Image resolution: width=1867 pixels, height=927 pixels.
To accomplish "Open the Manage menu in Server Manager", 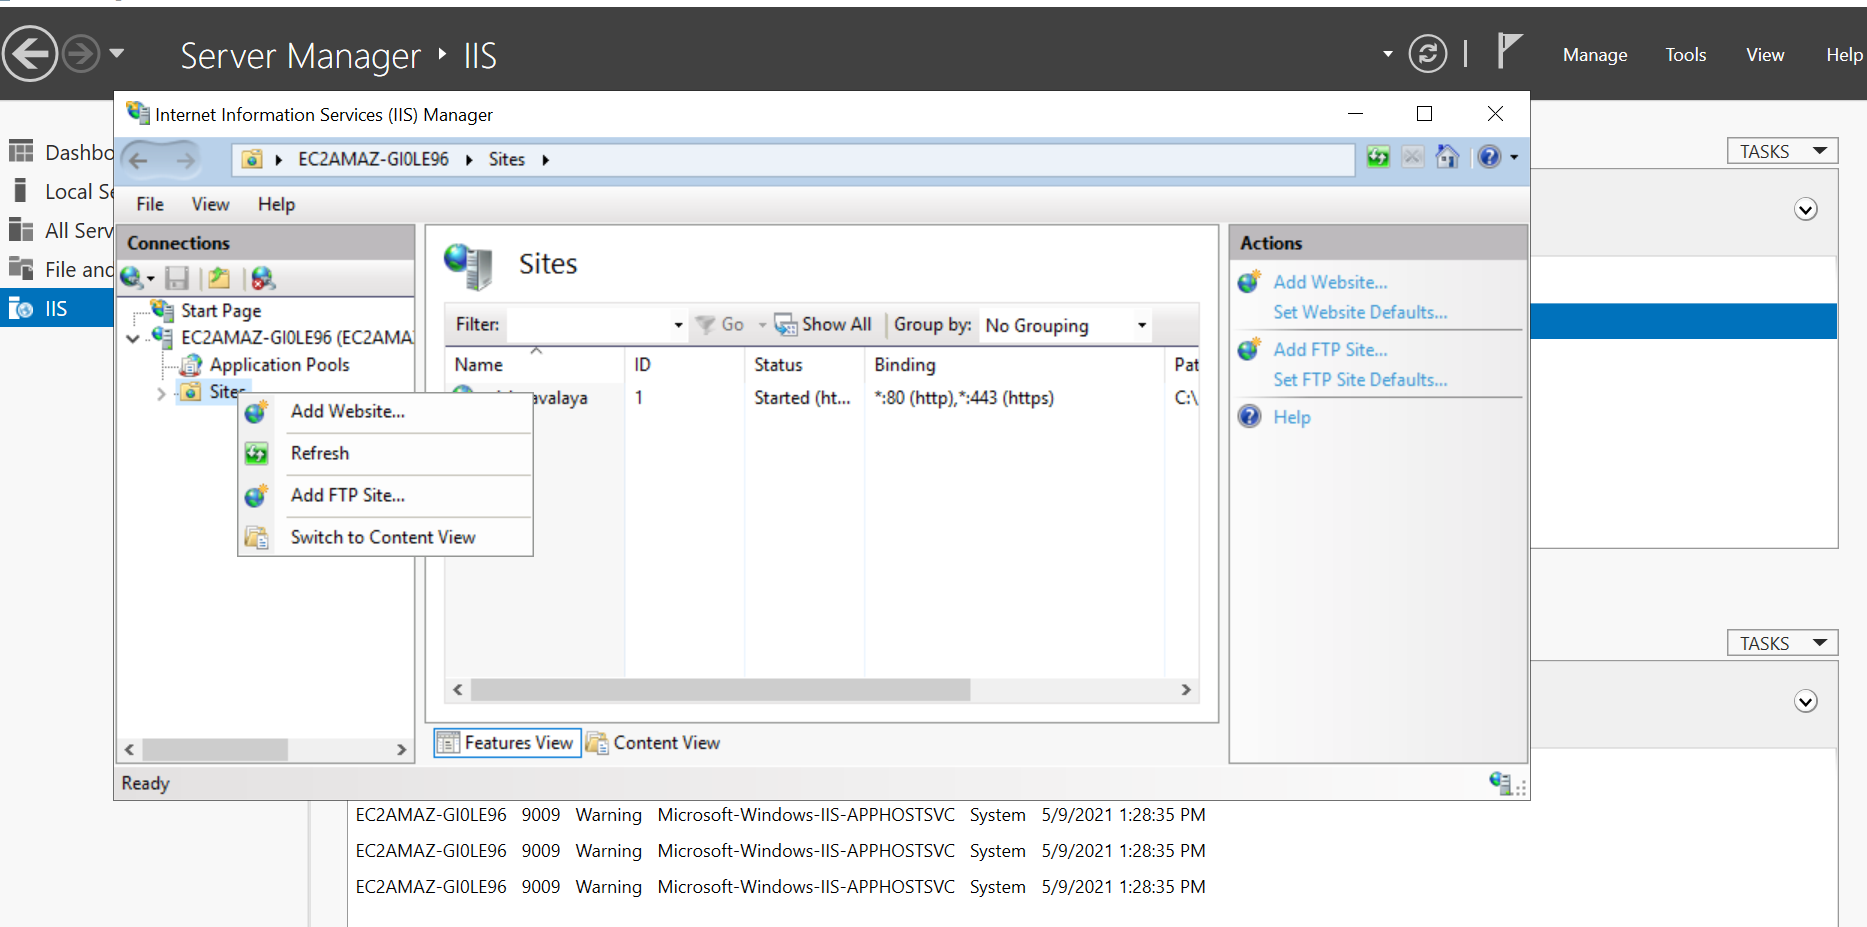I will 1595,55.
